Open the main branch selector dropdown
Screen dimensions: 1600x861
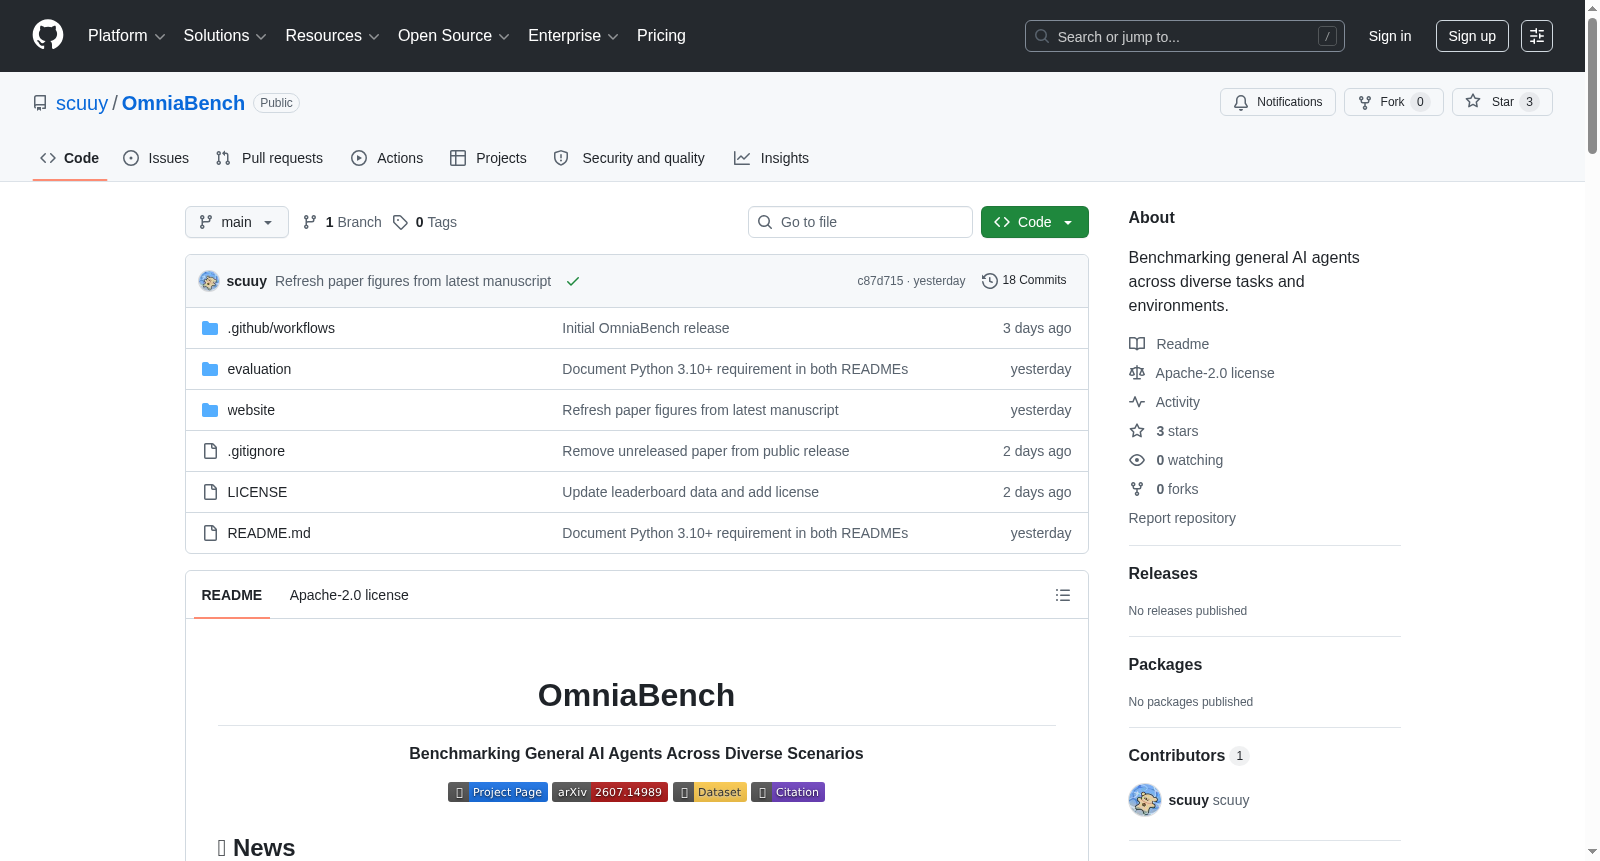point(237,222)
